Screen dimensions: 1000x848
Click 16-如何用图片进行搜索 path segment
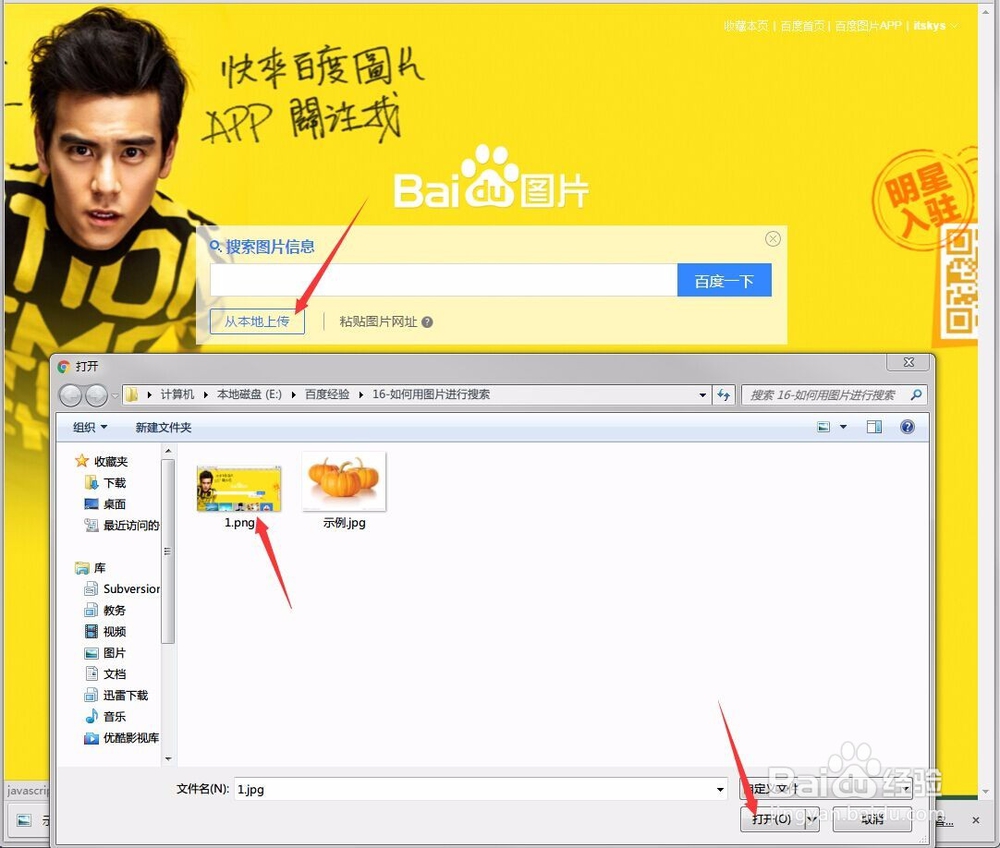pyautogui.click(x=431, y=394)
